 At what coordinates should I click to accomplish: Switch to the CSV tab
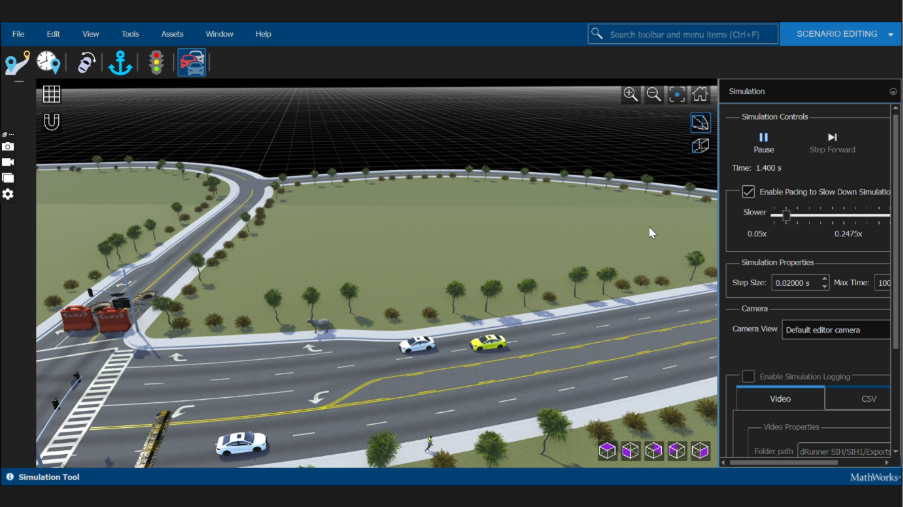point(868,399)
